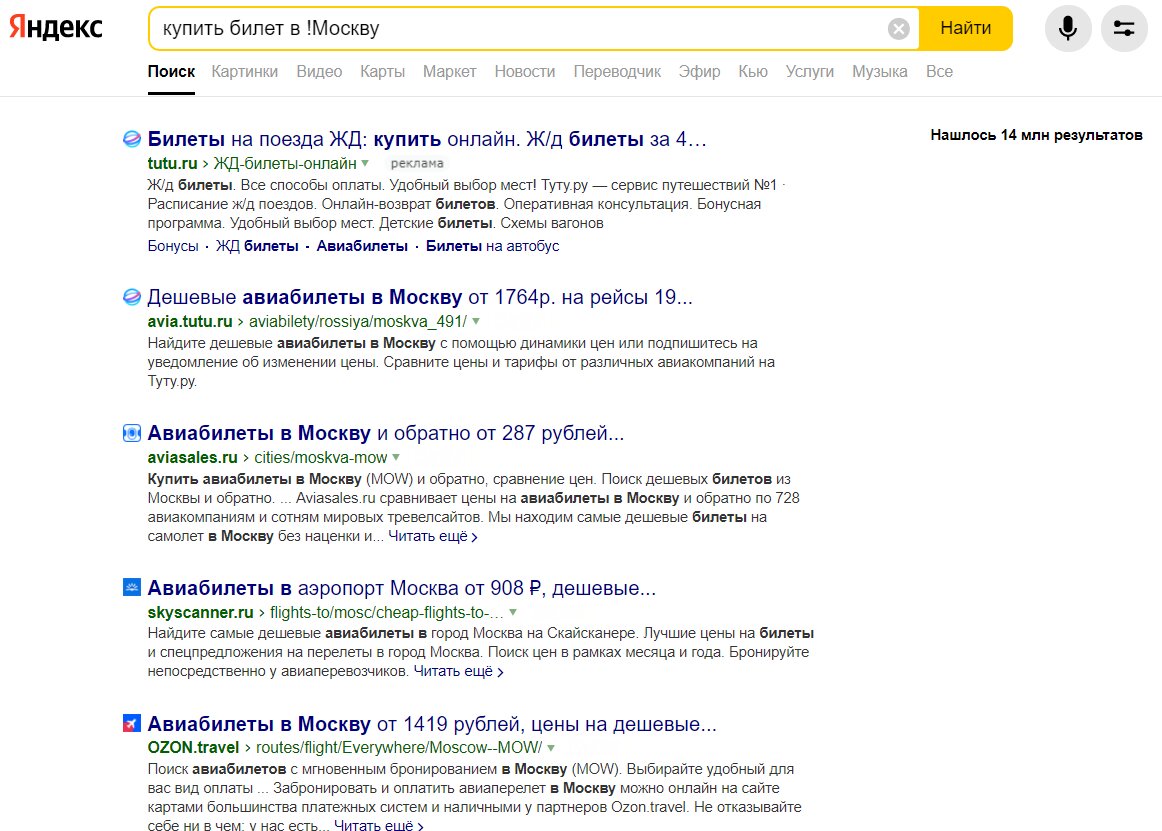The height and width of the screenshot is (831, 1162).
Task: Switch to the Эфир tab
Action: click(700, 72)
